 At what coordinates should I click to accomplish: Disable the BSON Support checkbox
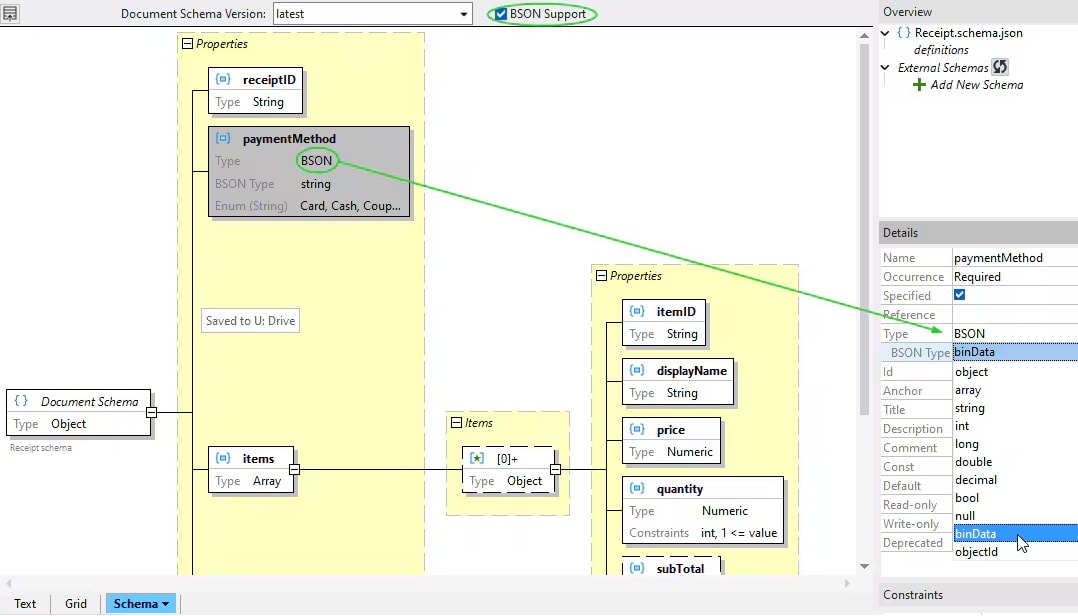click(x=501, y=14)
